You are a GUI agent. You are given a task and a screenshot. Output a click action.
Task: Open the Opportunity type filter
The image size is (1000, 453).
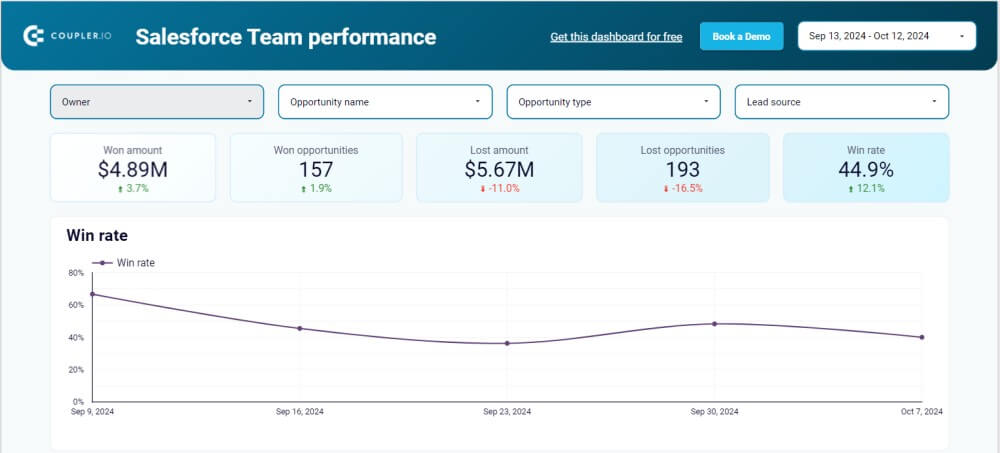(613, 102)
